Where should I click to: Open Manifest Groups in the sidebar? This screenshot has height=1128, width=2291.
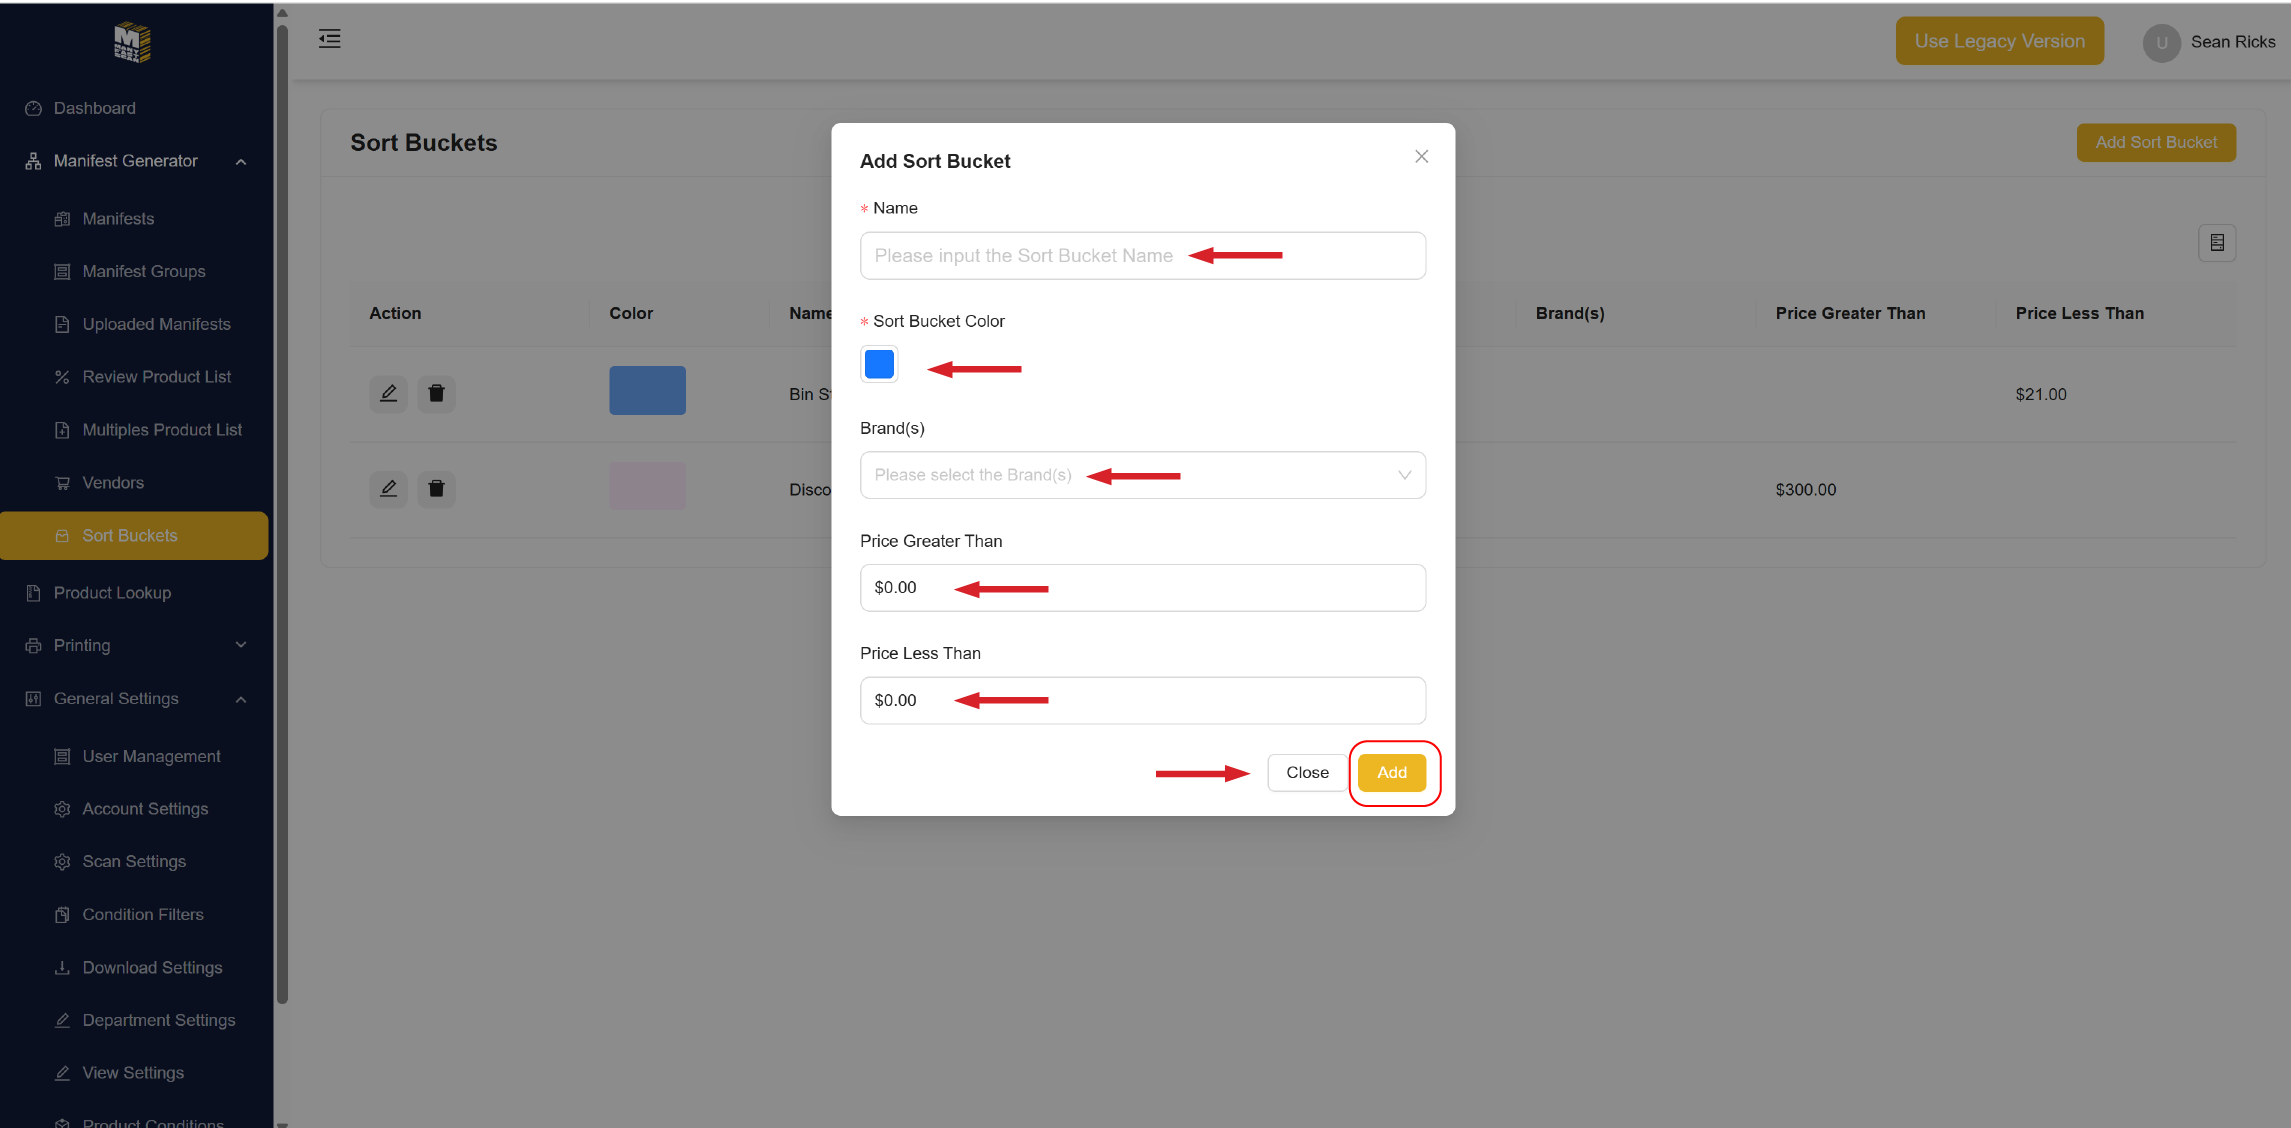tap(144, 271)
